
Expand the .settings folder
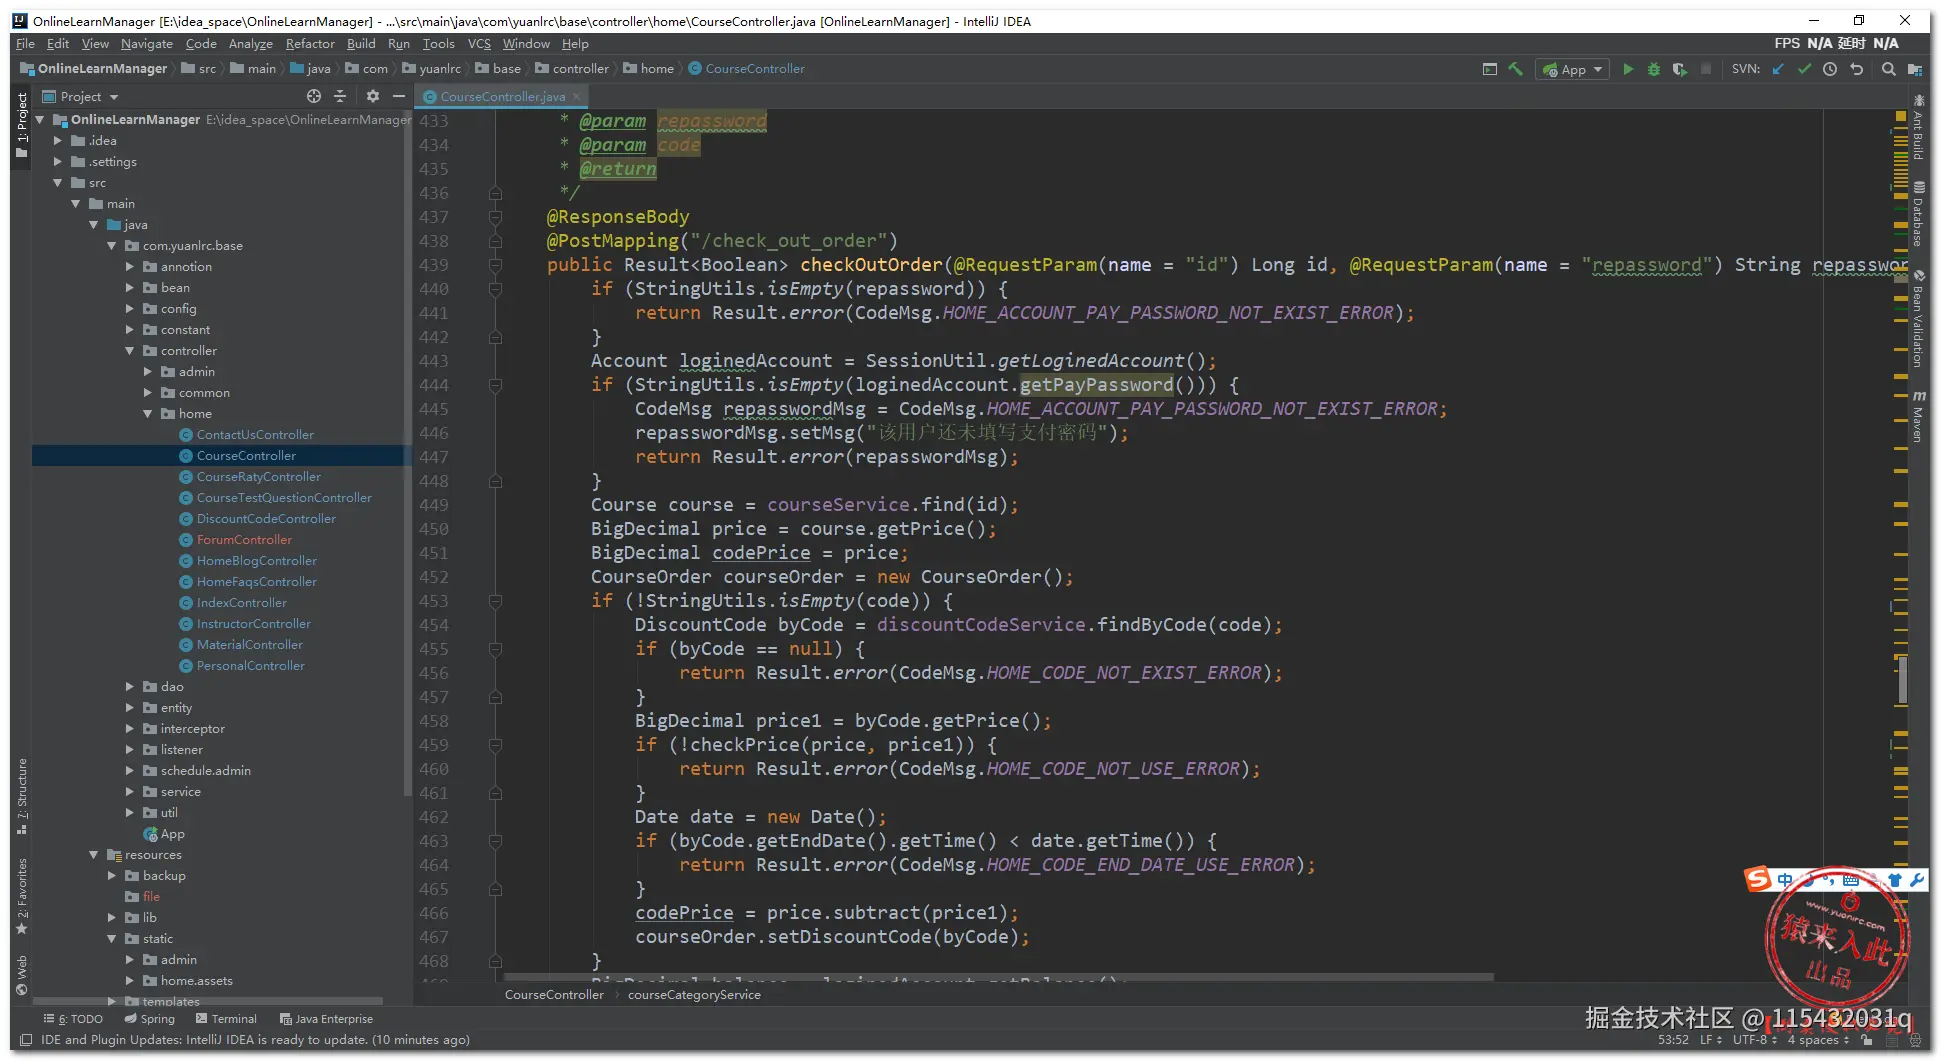58,162
